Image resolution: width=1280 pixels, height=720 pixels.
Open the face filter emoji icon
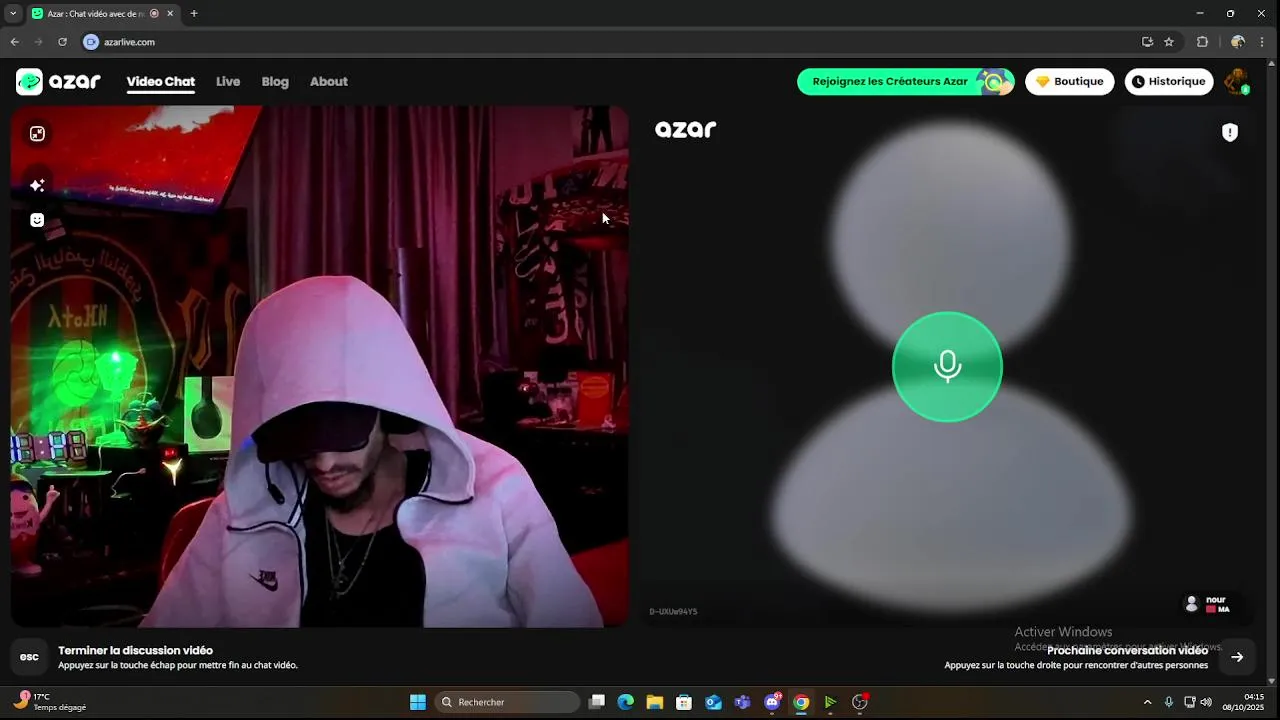click(37, 220)
